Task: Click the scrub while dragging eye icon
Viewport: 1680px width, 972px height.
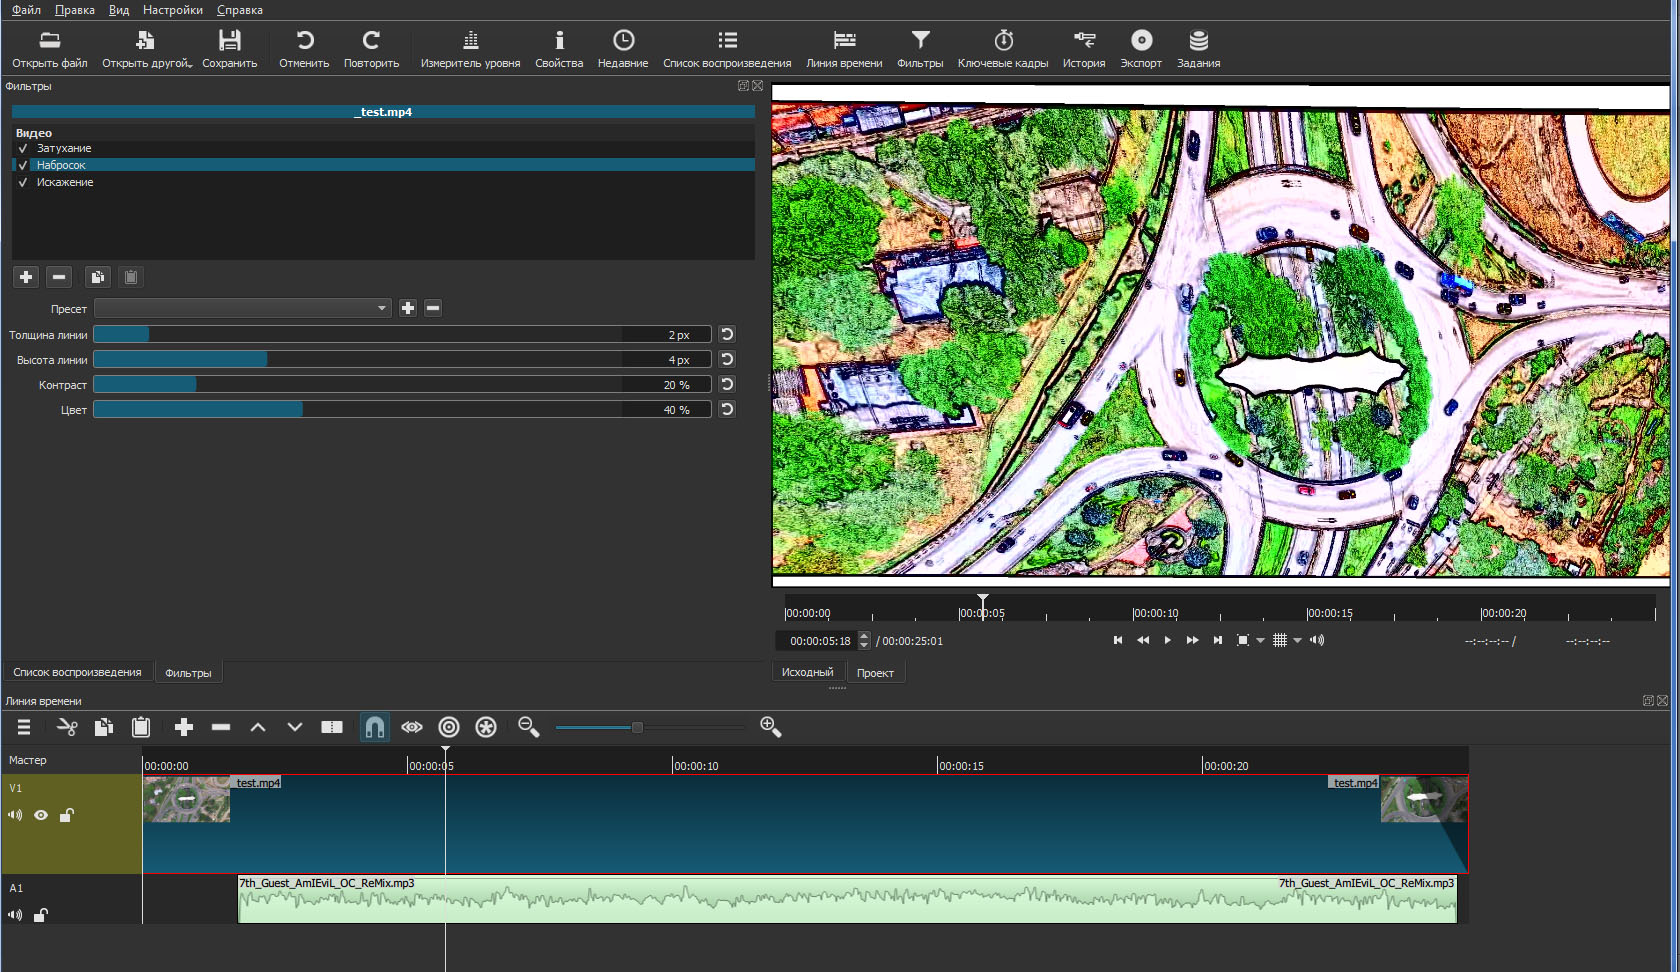Action: pyautogui.click(x=412, y=727)
